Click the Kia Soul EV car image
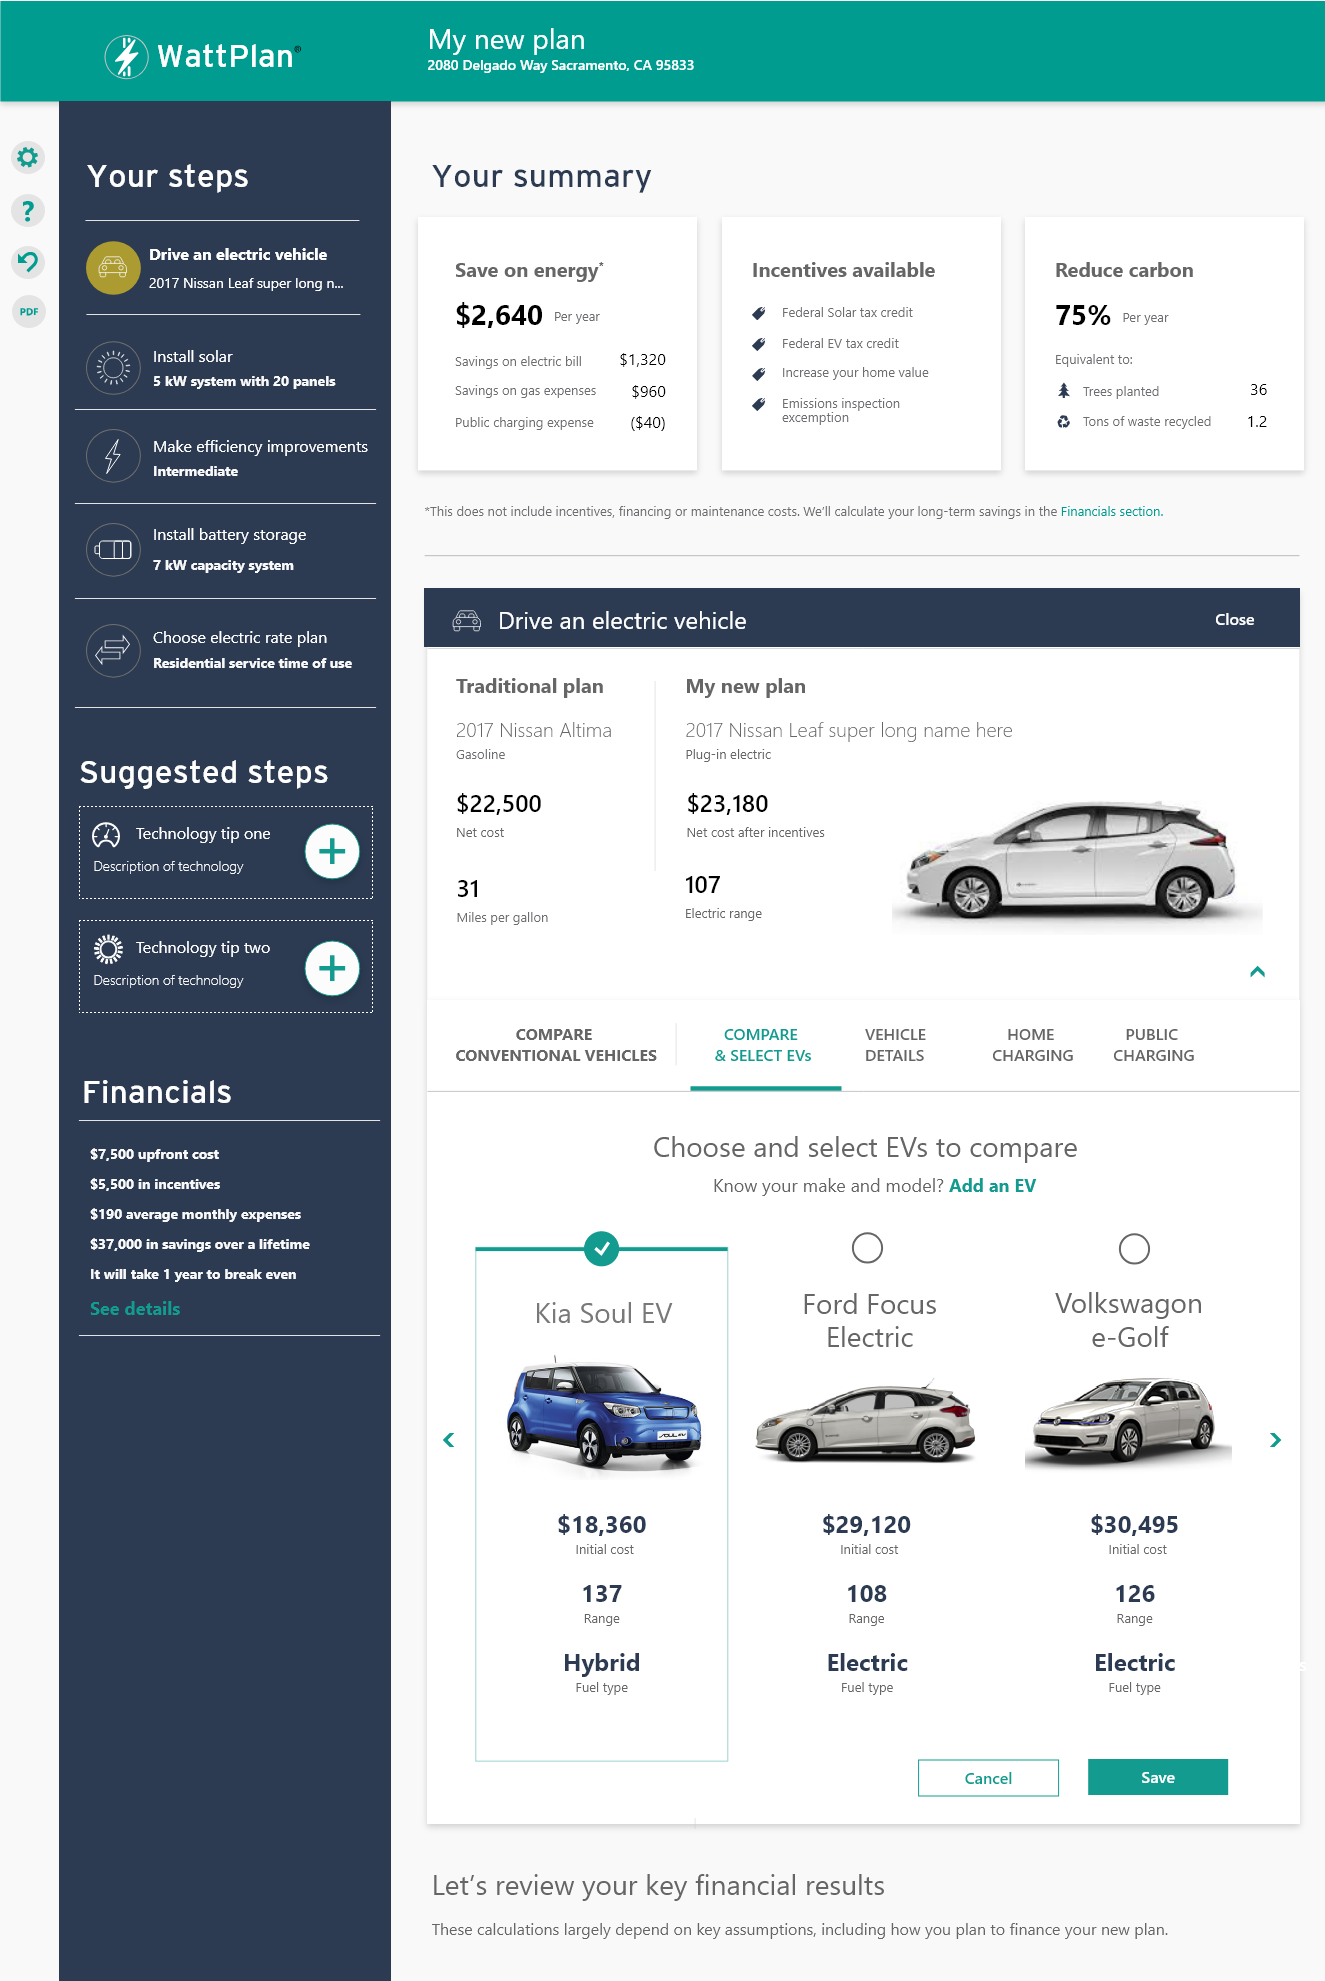1325x1981 pixels. [603, 1415]
